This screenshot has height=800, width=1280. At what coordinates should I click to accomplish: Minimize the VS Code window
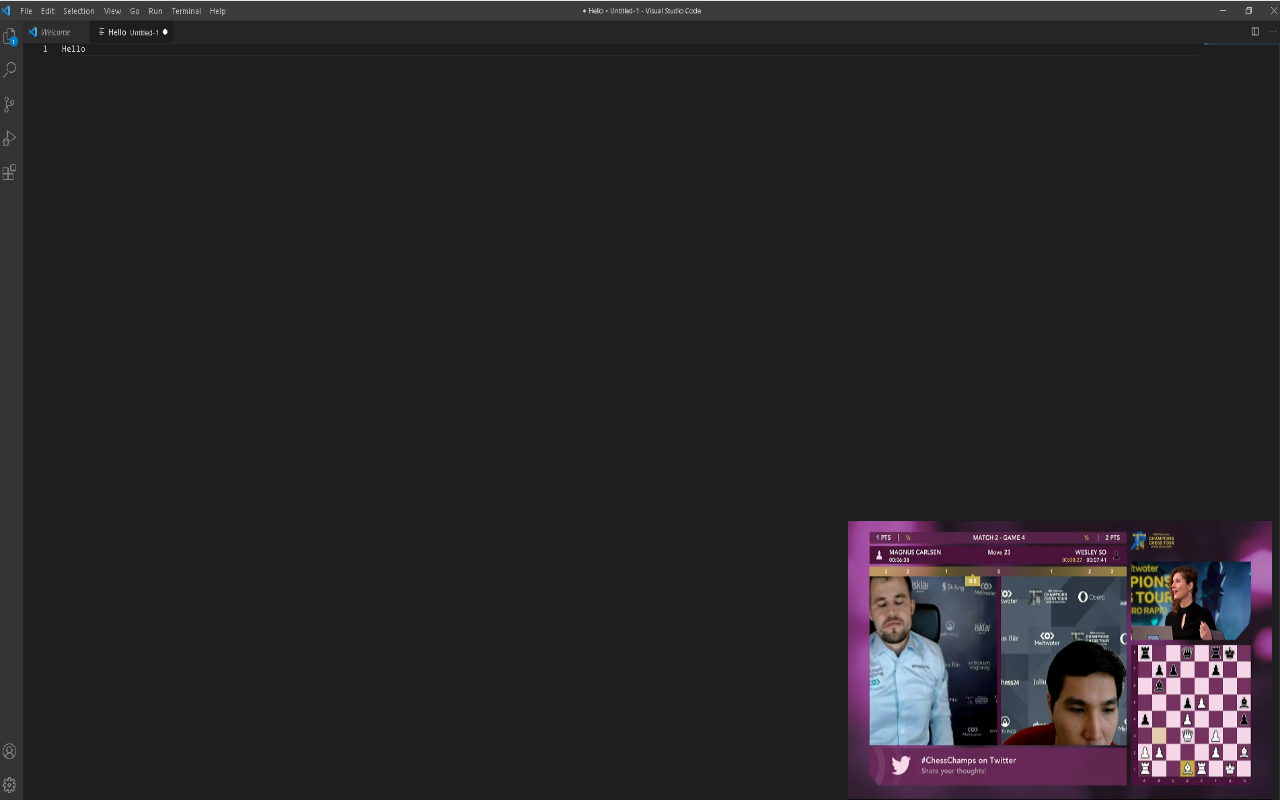click(x=1222, y=10)
